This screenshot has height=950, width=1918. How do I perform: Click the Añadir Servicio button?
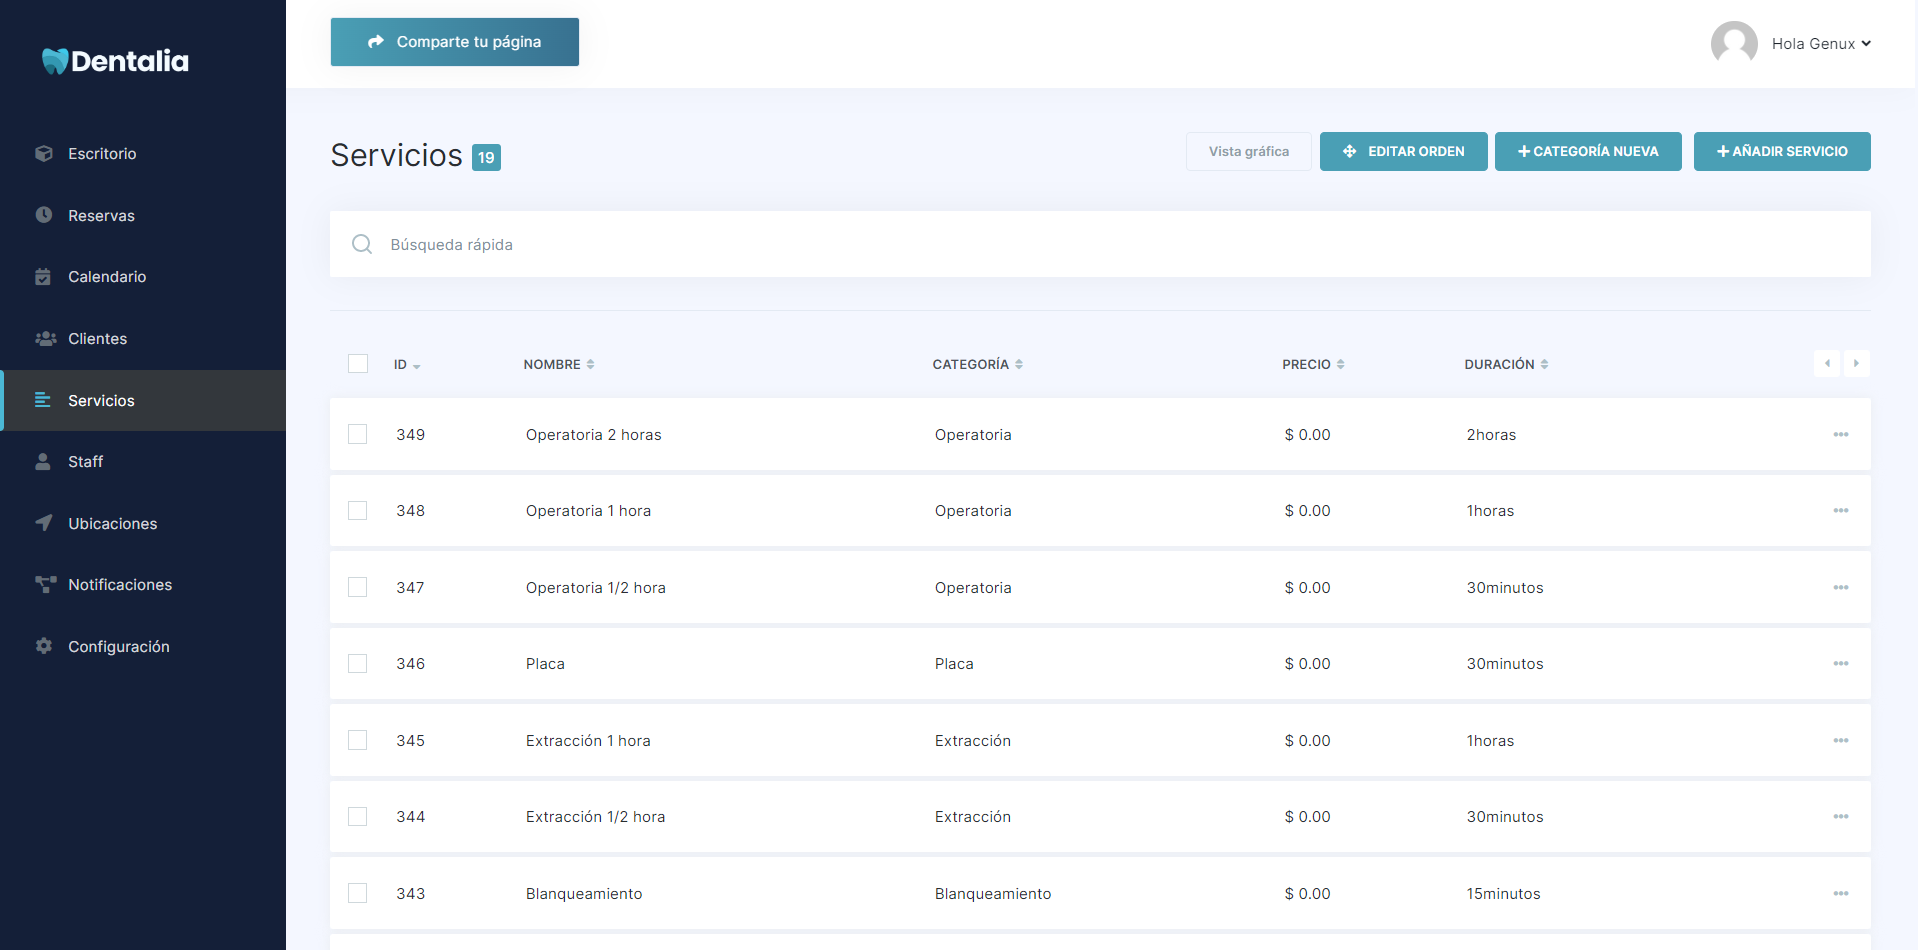tap(1781, 152)
